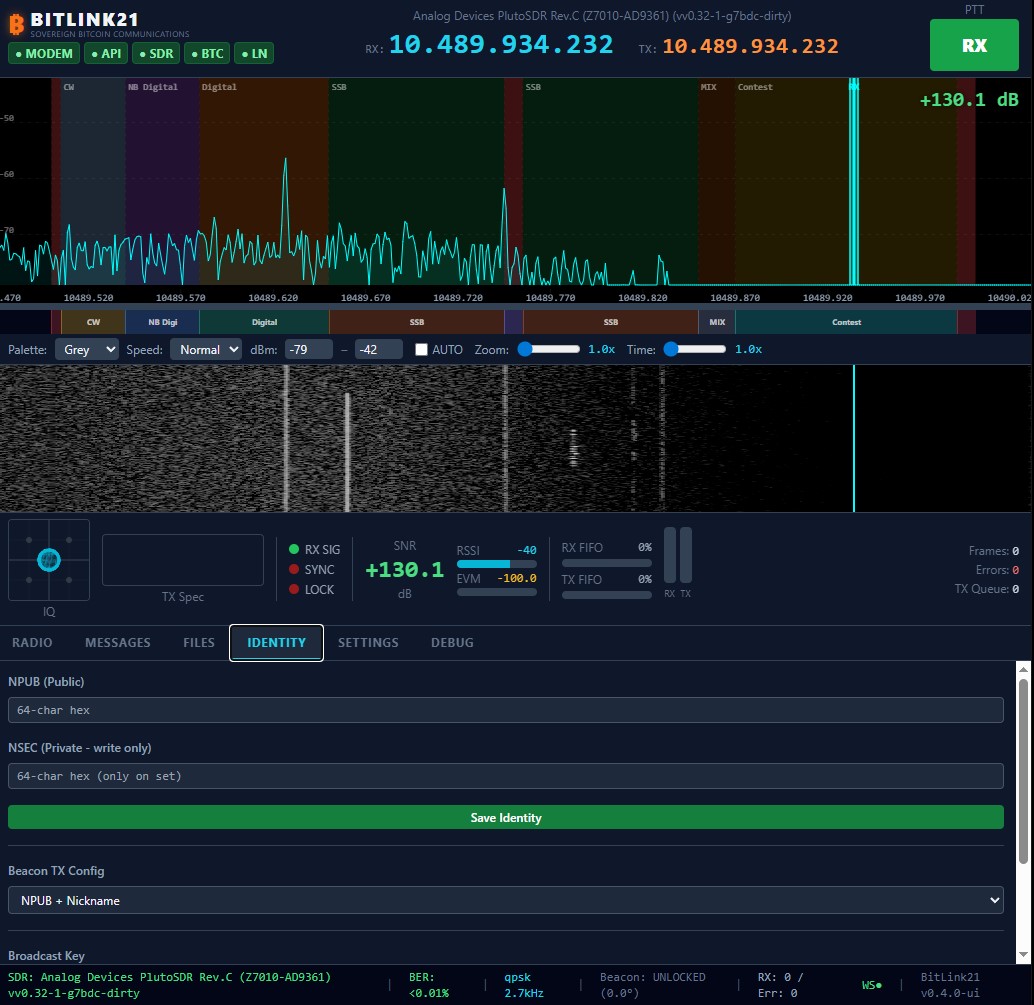Click the MODEM status indicator badge

pos(44,53)
